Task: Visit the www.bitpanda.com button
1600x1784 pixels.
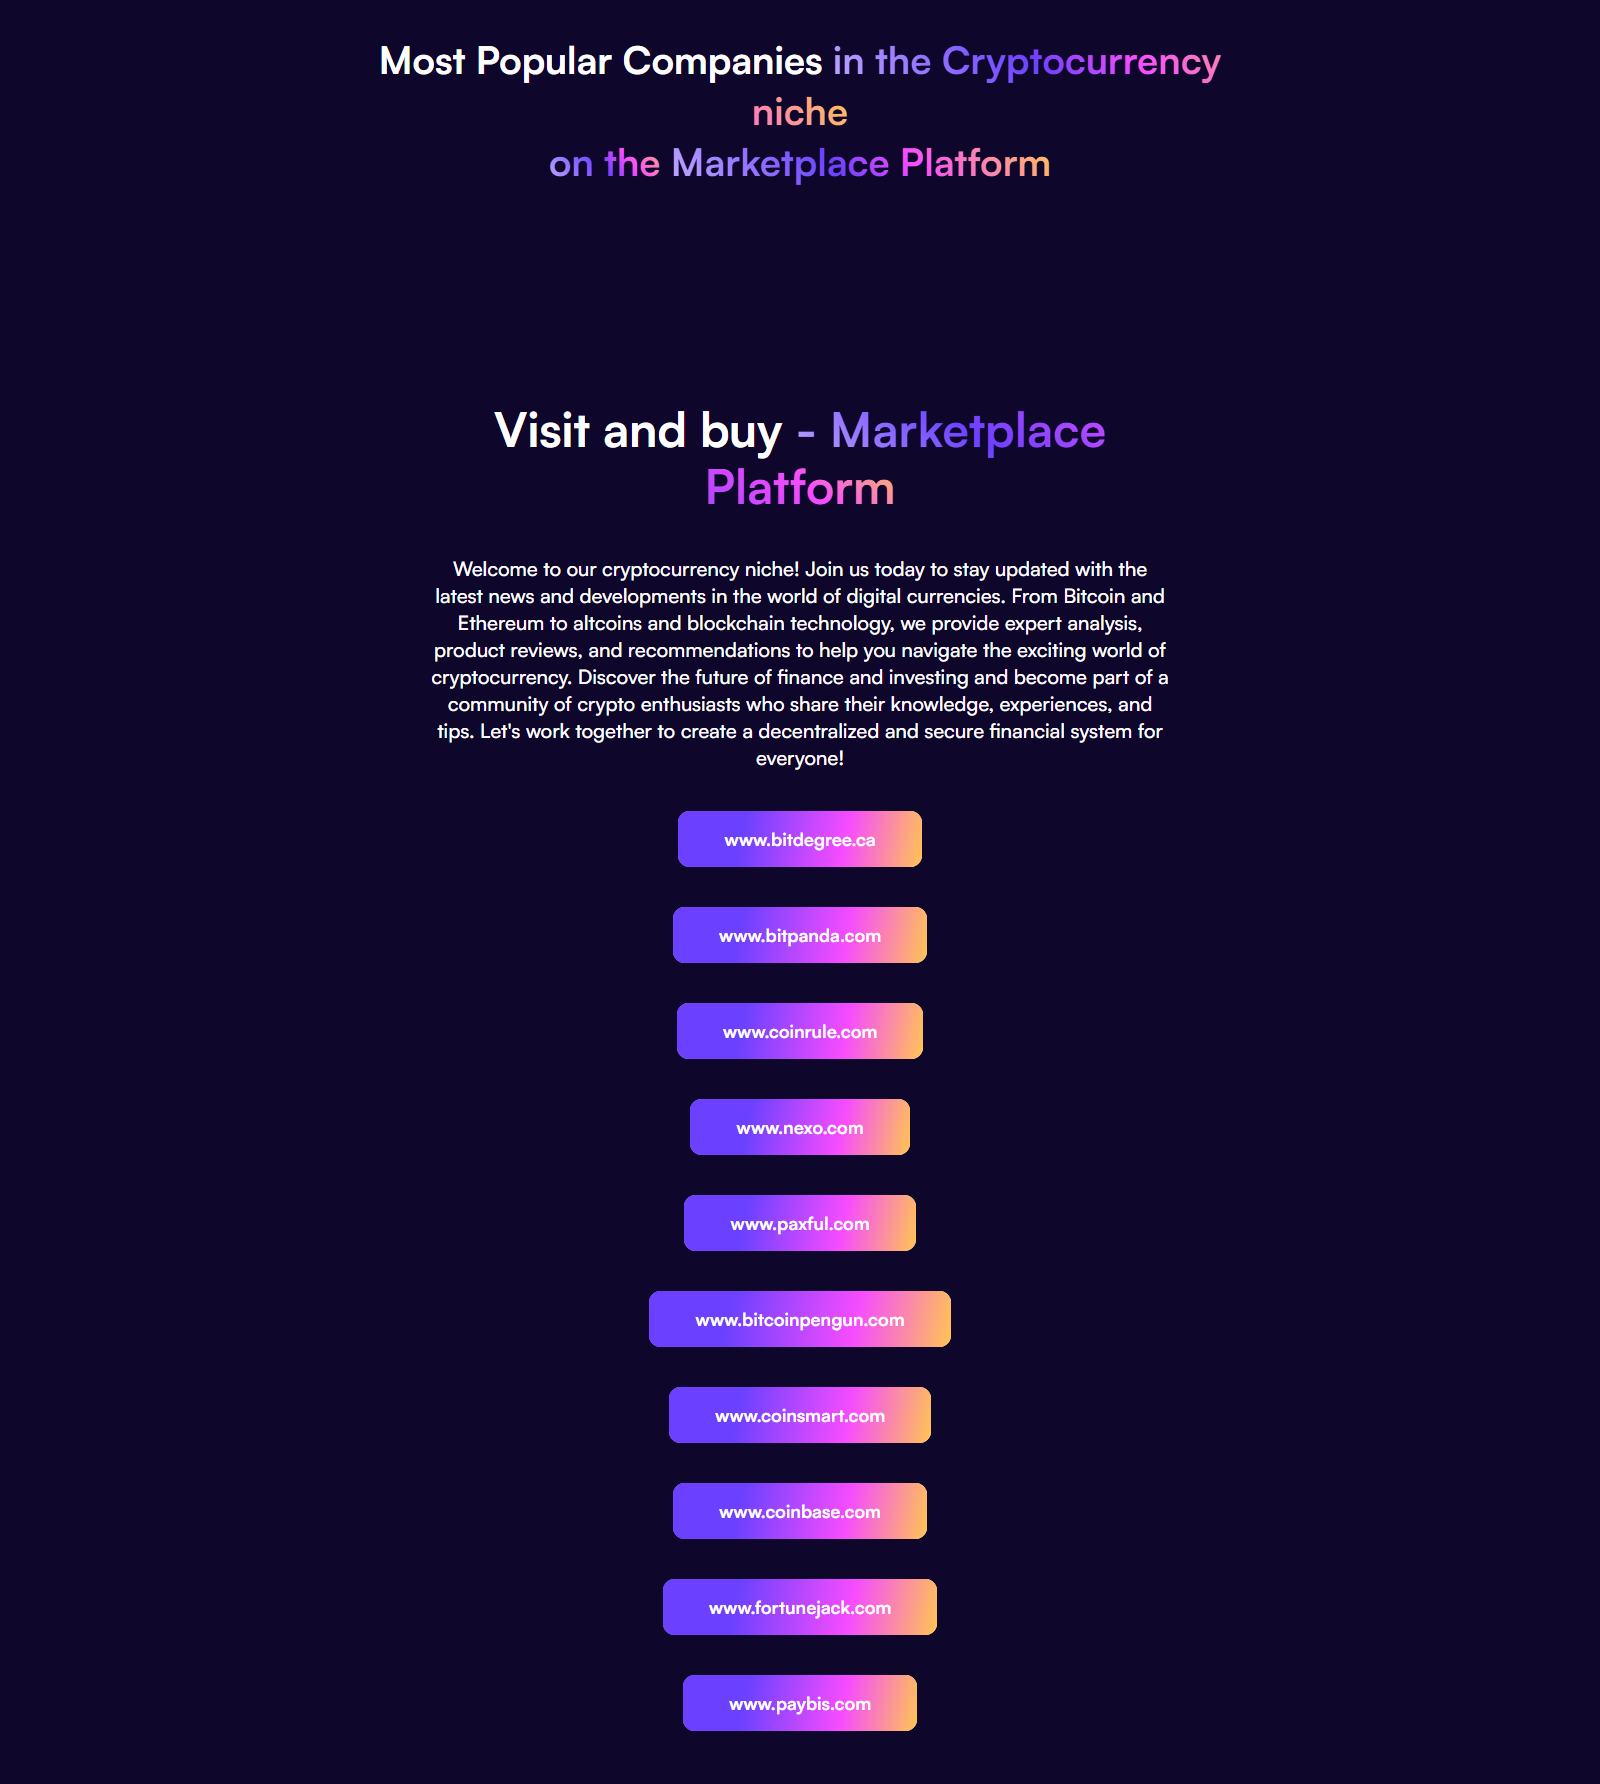Action: (x=800, y=935)
